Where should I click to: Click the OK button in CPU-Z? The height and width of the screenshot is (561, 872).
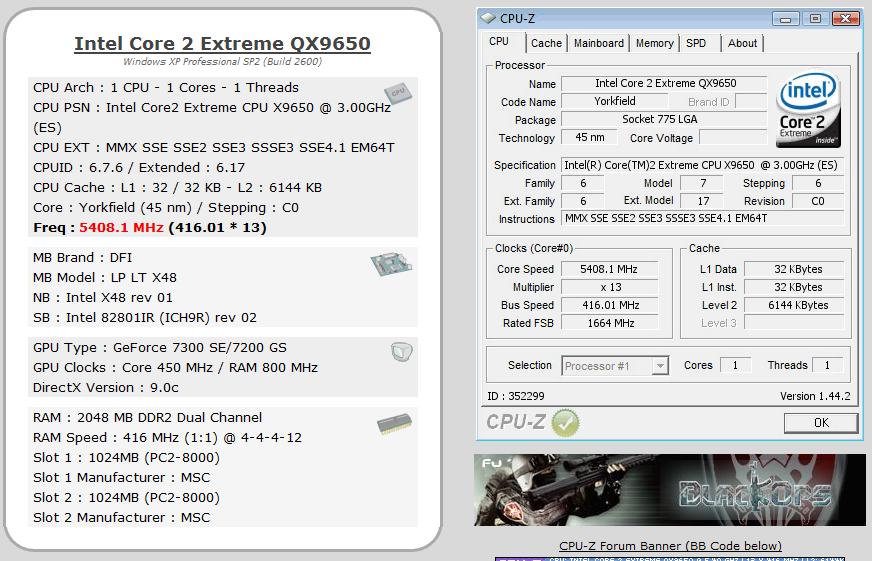coord(821,423)
